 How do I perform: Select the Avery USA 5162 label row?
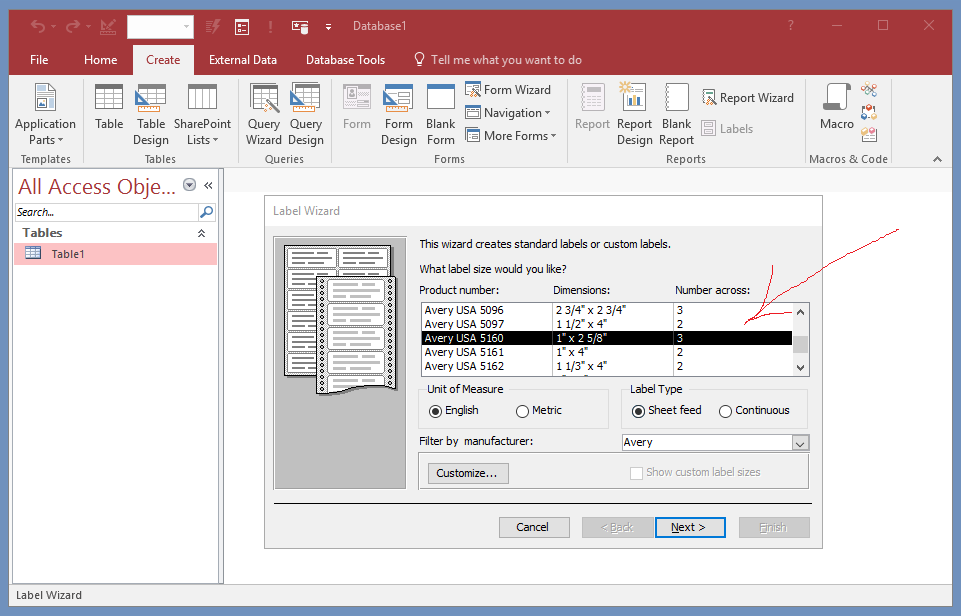tap(607, 367)
